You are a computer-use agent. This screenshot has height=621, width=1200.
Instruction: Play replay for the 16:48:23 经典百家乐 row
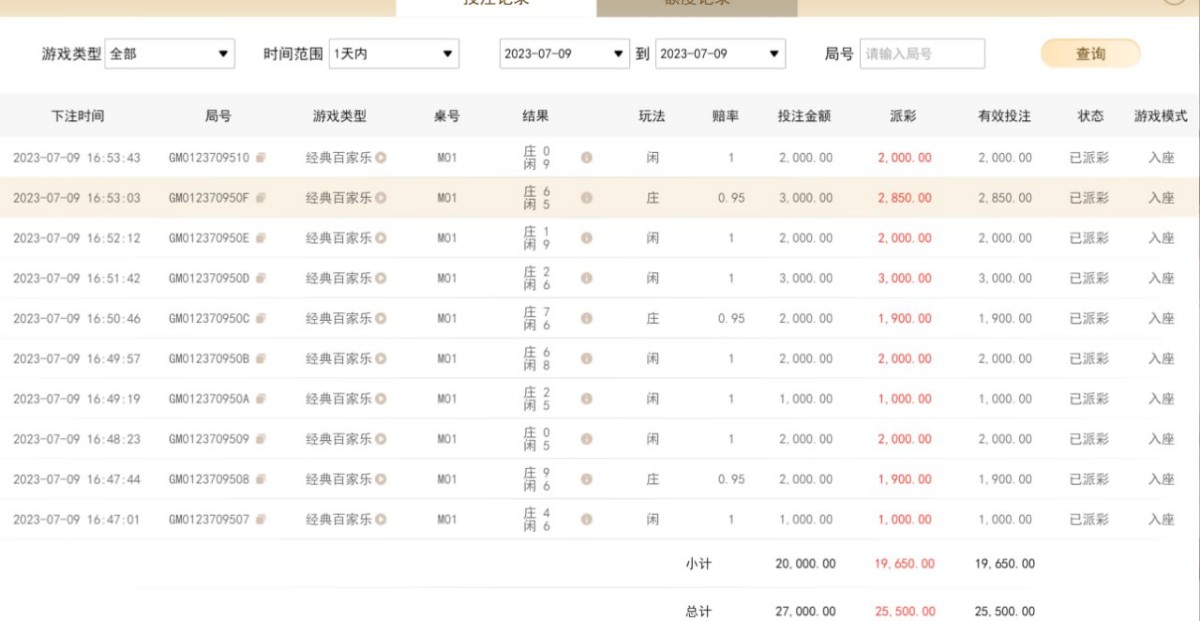pyautogui.click(x=381, y=439)
